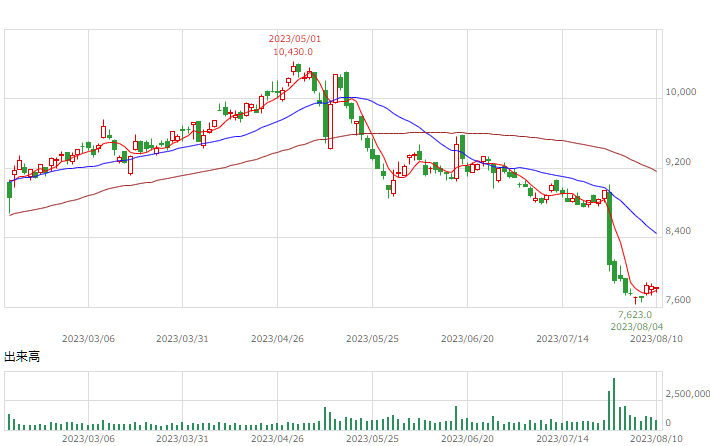Click the 2023/03/31 date under price chart

click(x=182, y=339)
